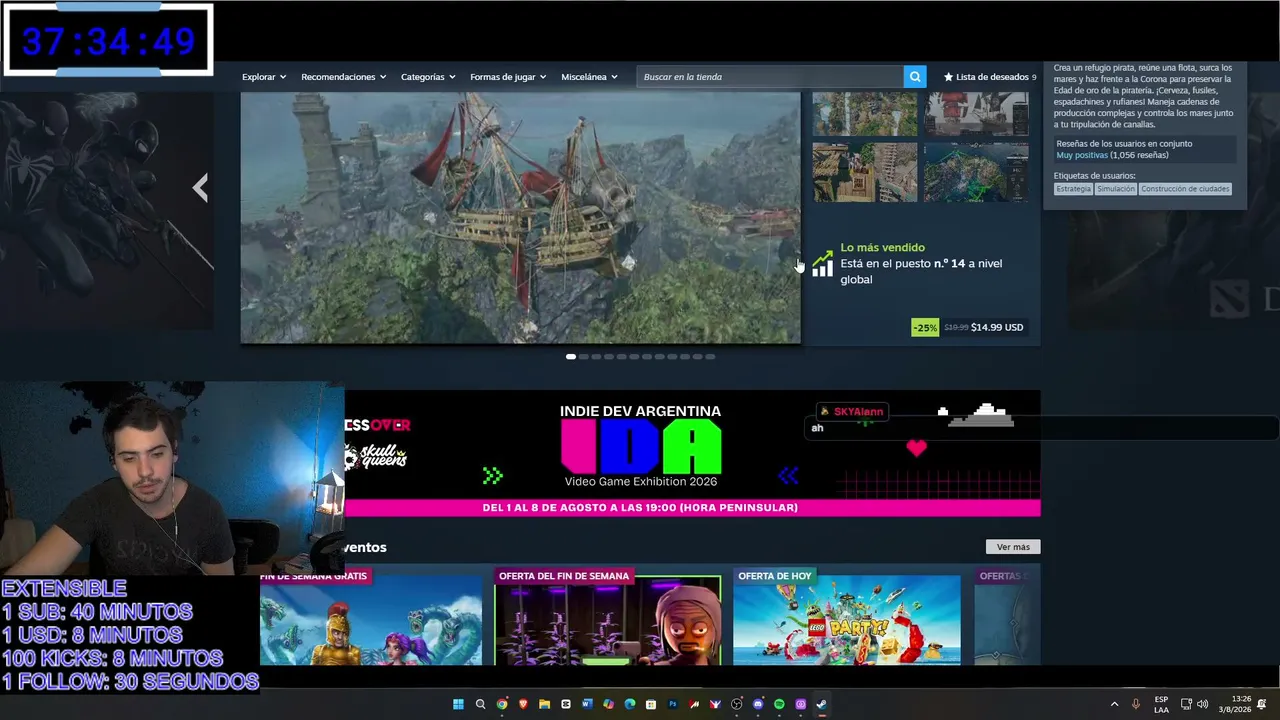Click the ESP LAA language indicator
The image size is (1280, 720).
click(x=1161, y=704)
